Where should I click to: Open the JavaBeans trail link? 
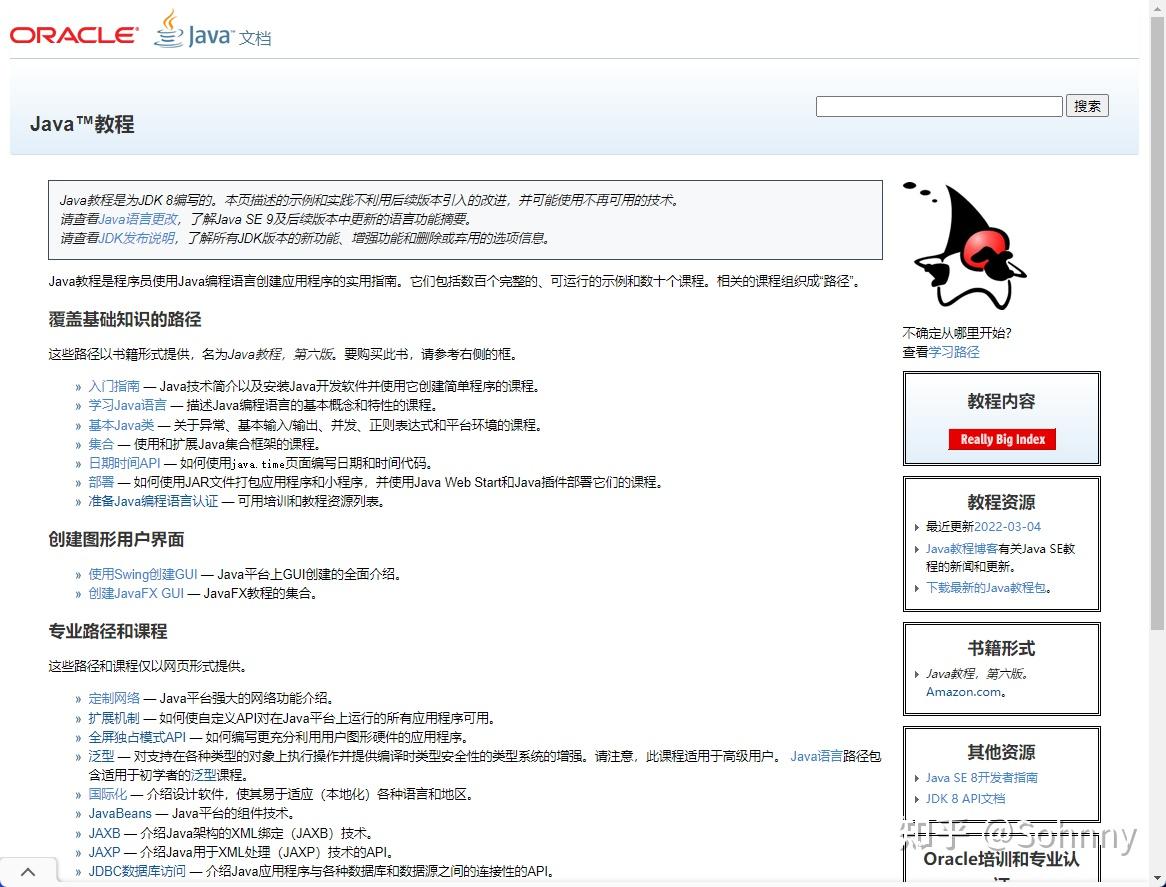pyautogui.click(x=120, y=813)
